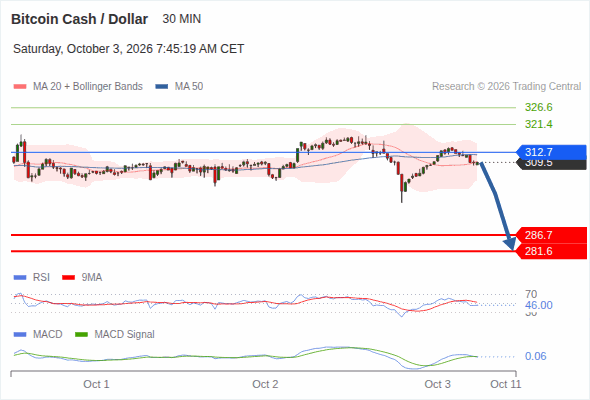Viewport: 590px width, 400px height.
Task: Click the Oct 2 date axis label
Action: tap(265, 384)
